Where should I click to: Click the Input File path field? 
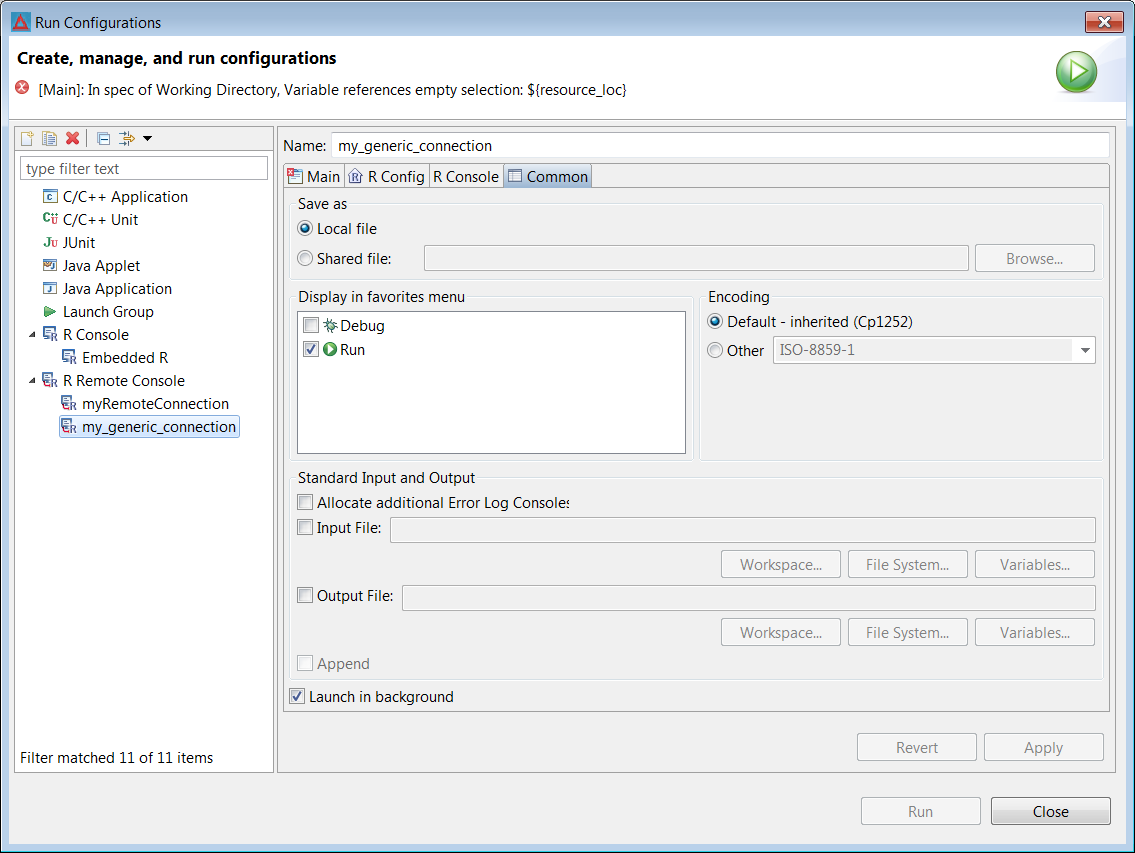(743, 529)
